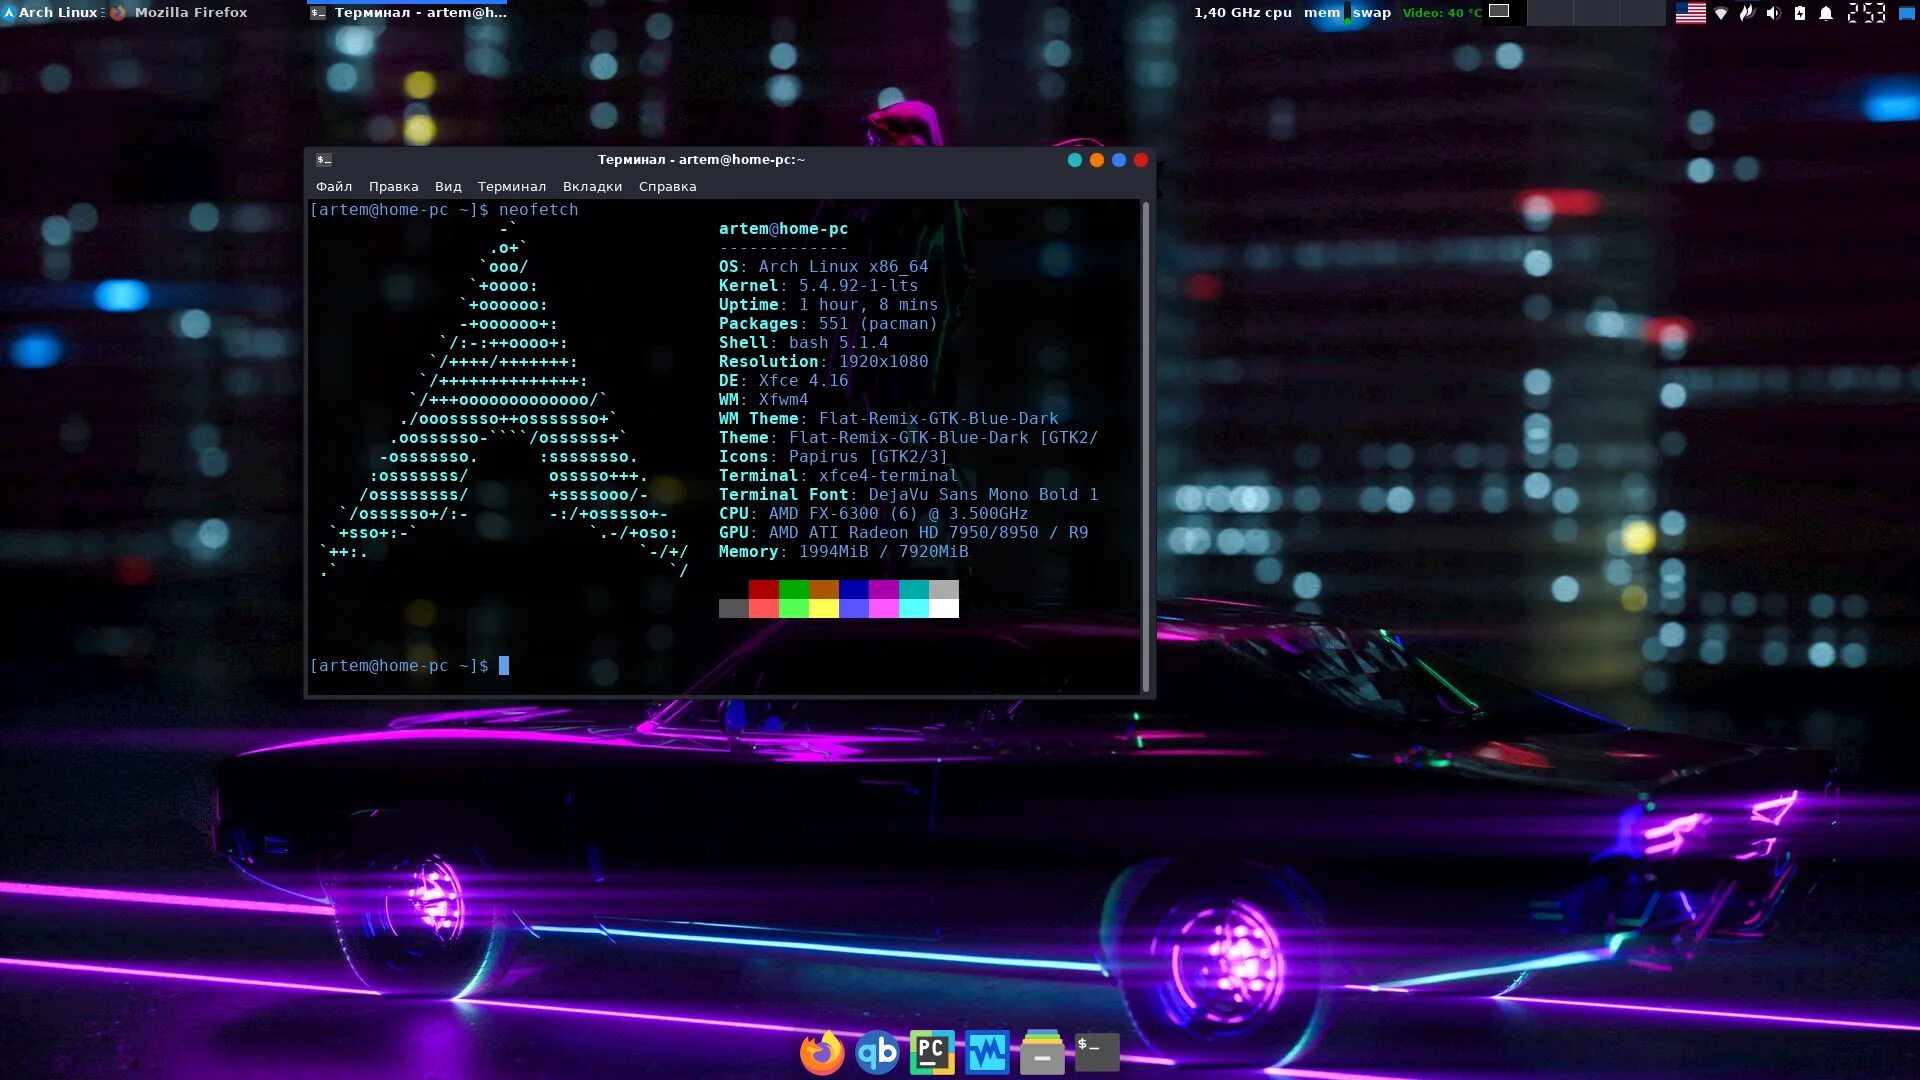This screenshot has width=1920, height=1080.
Task: Switch to Mozilla Firefox taskbar button
Action: (x=180, y=13)
